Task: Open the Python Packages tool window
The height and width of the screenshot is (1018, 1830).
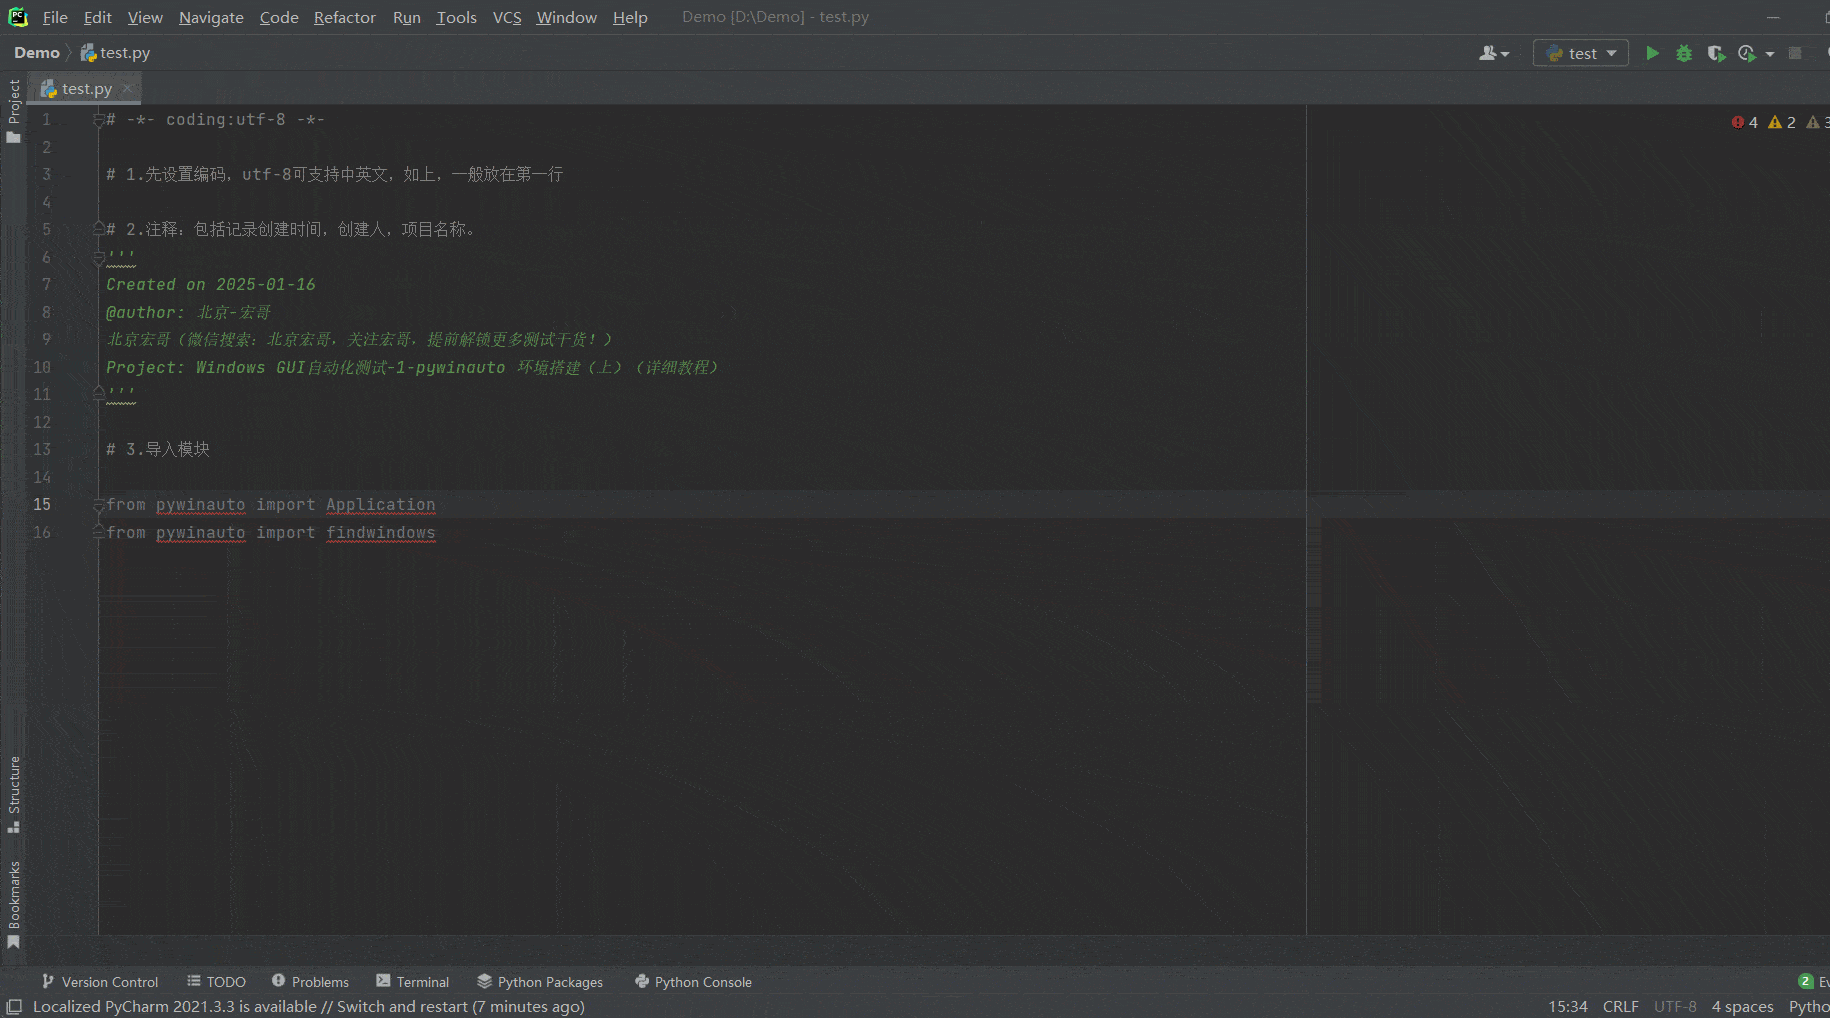Action: point(540,982)
